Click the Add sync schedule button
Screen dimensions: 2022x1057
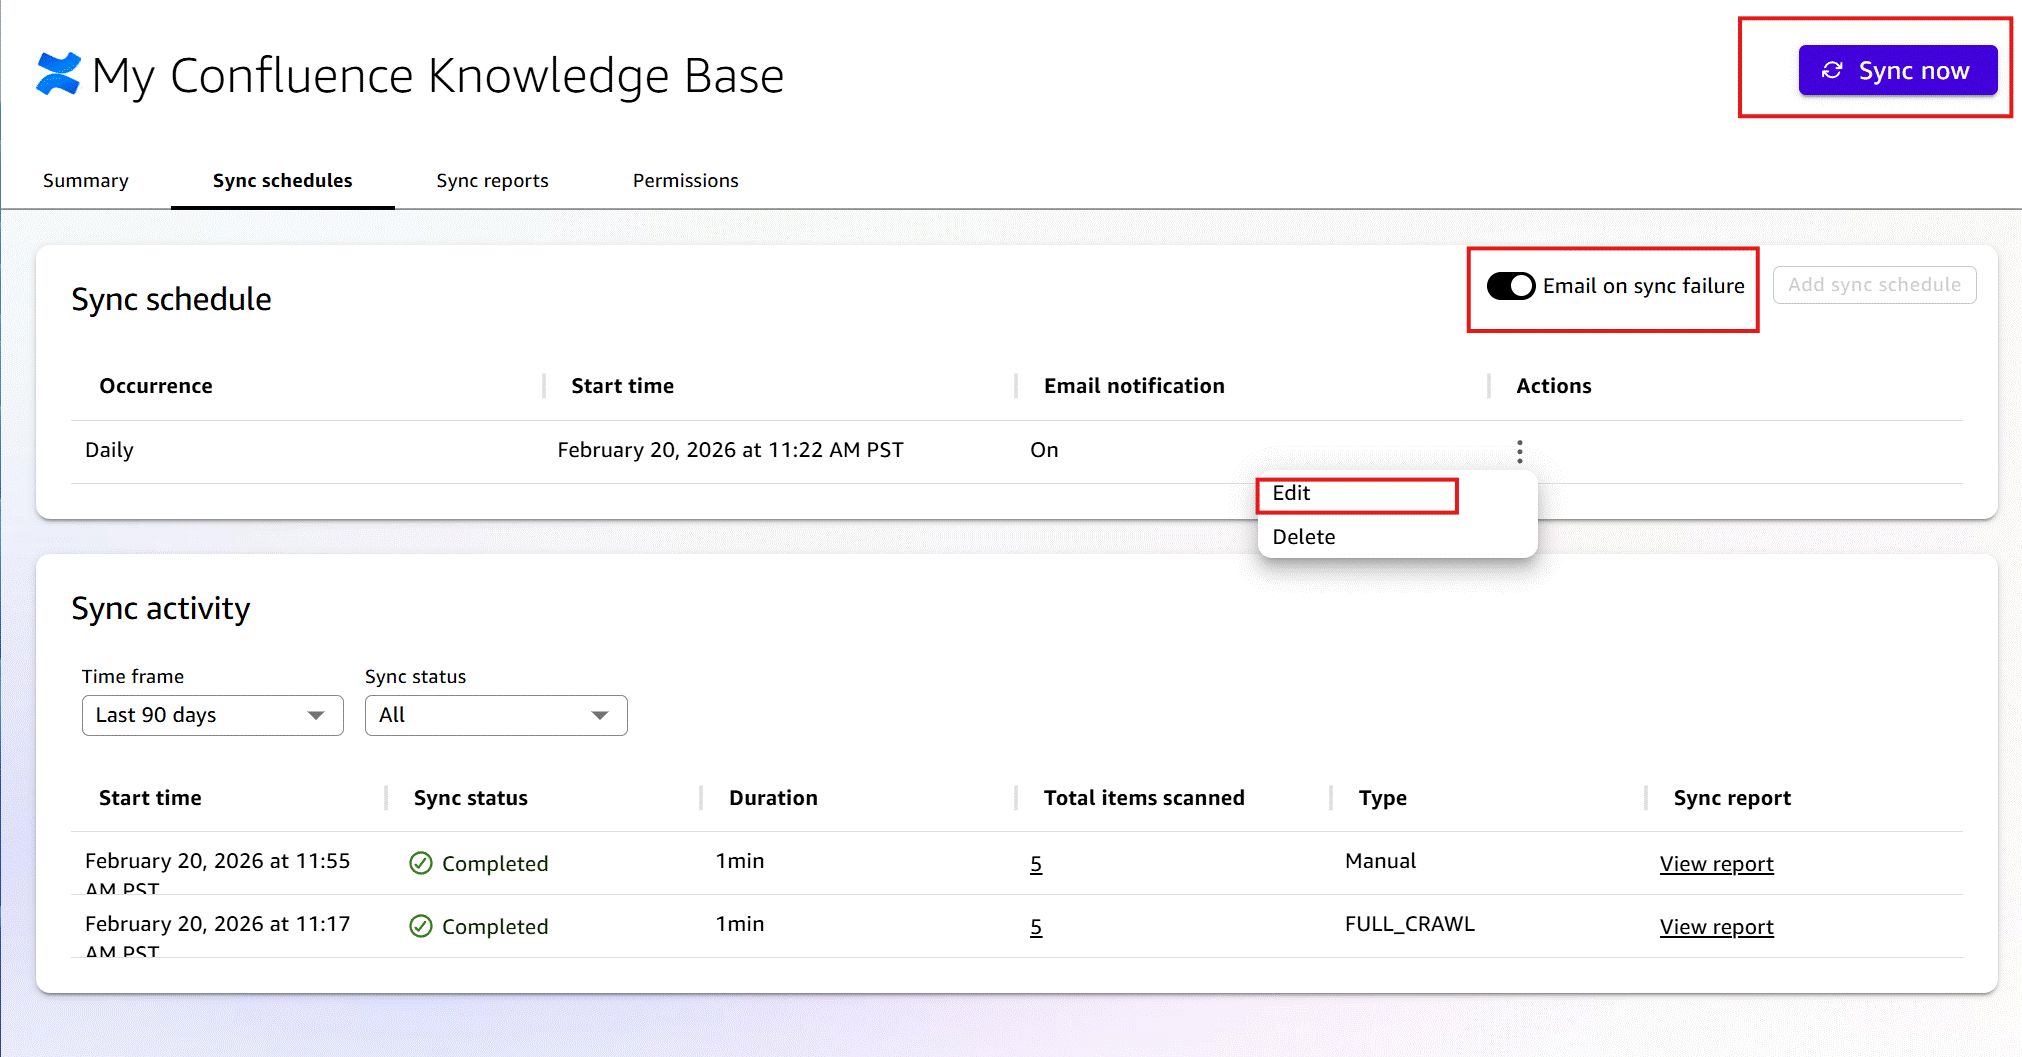tap(1874, 285)
